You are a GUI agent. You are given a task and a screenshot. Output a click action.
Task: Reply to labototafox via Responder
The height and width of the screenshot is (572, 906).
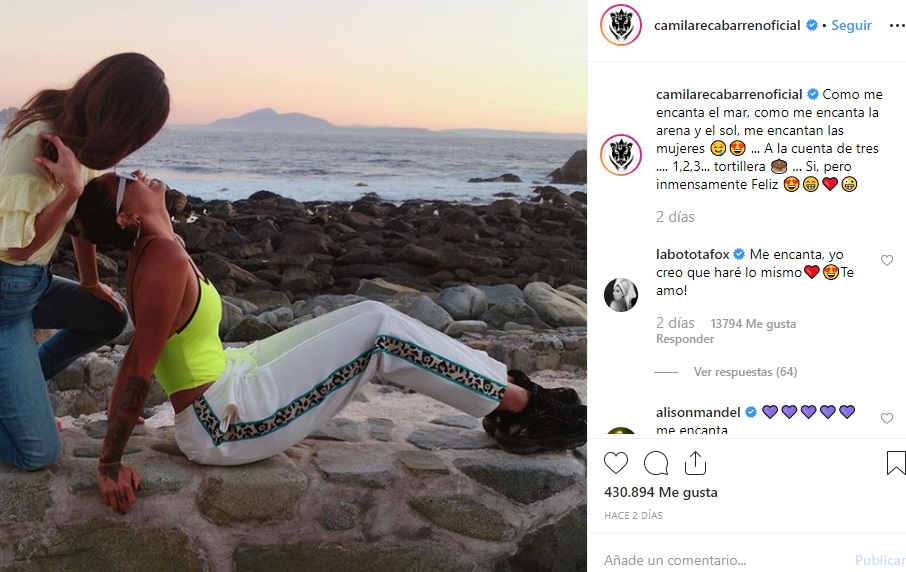(x=685, y=339)
